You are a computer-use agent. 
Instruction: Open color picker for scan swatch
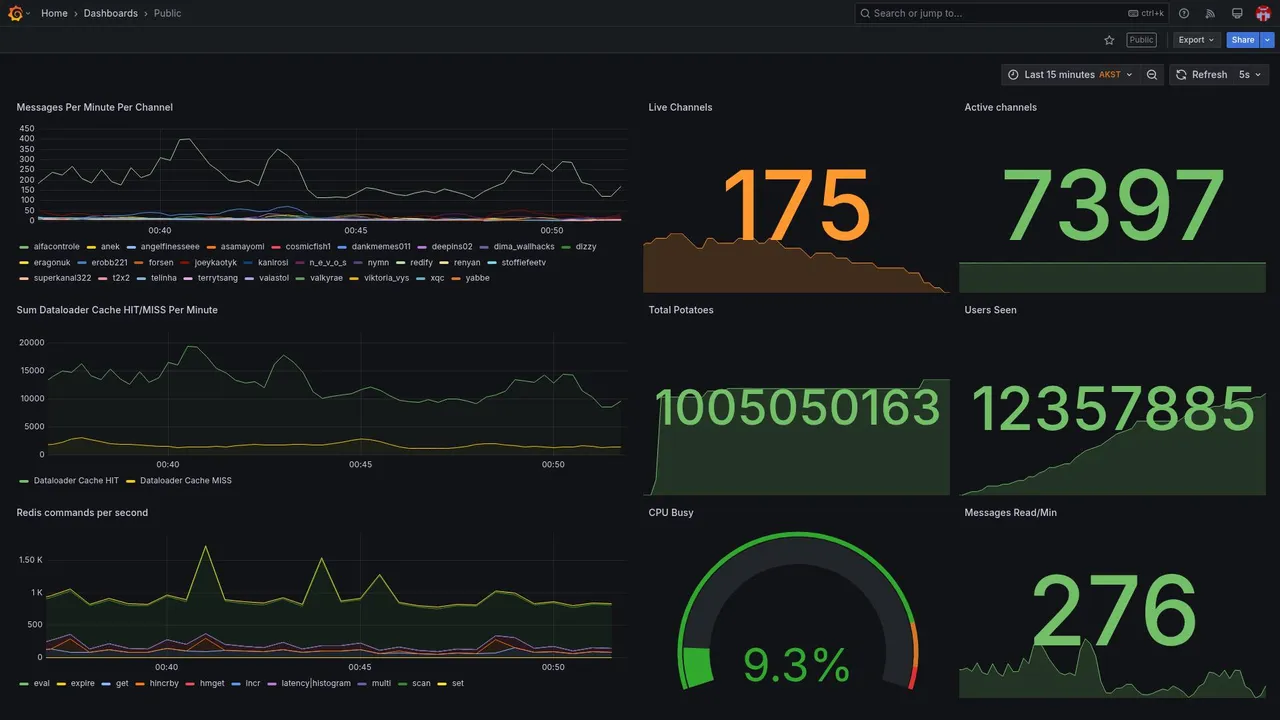[403, 683]
